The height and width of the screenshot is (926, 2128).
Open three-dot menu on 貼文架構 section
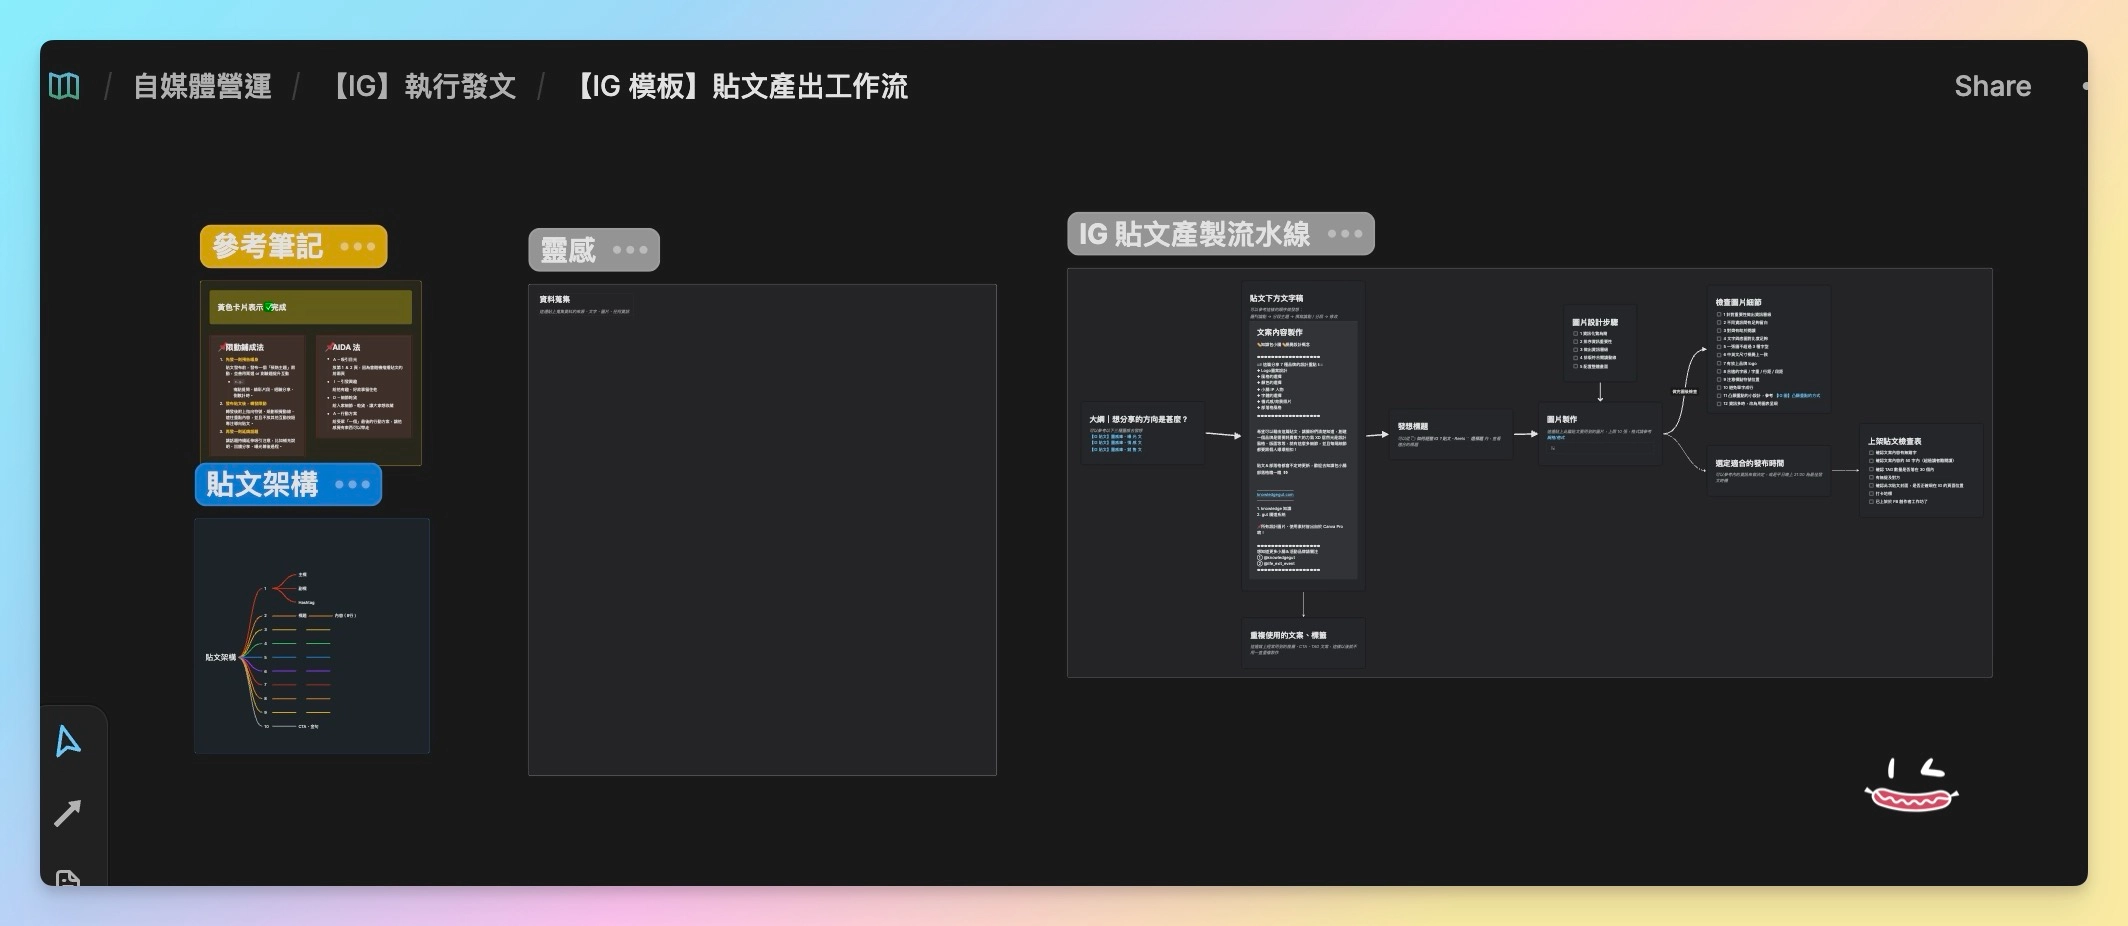pyautogui.click(x=352, y=485)
